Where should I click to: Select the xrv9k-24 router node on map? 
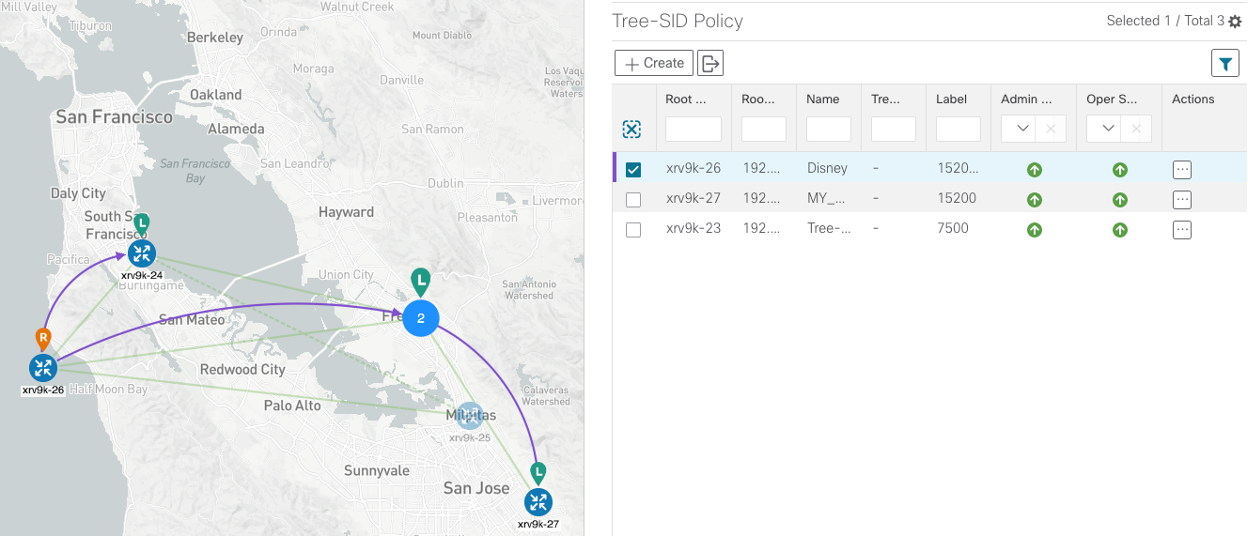[x=141, y=253]
